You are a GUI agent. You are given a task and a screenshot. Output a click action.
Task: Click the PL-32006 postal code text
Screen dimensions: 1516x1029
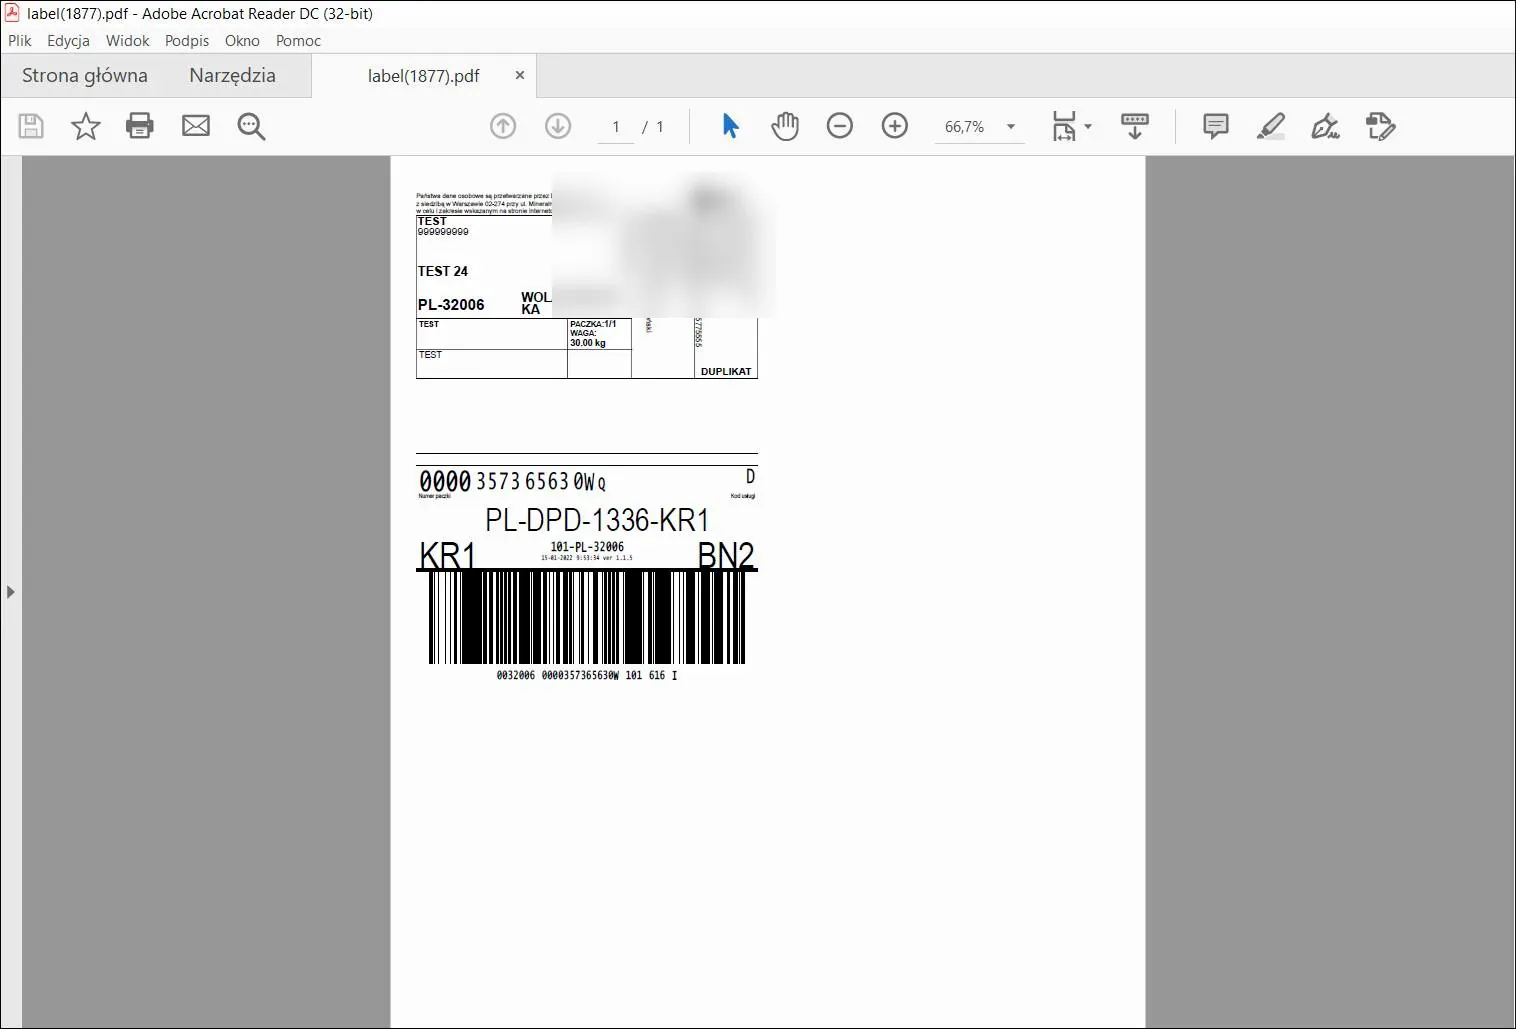pyautogui.click(x=451, y=305)
